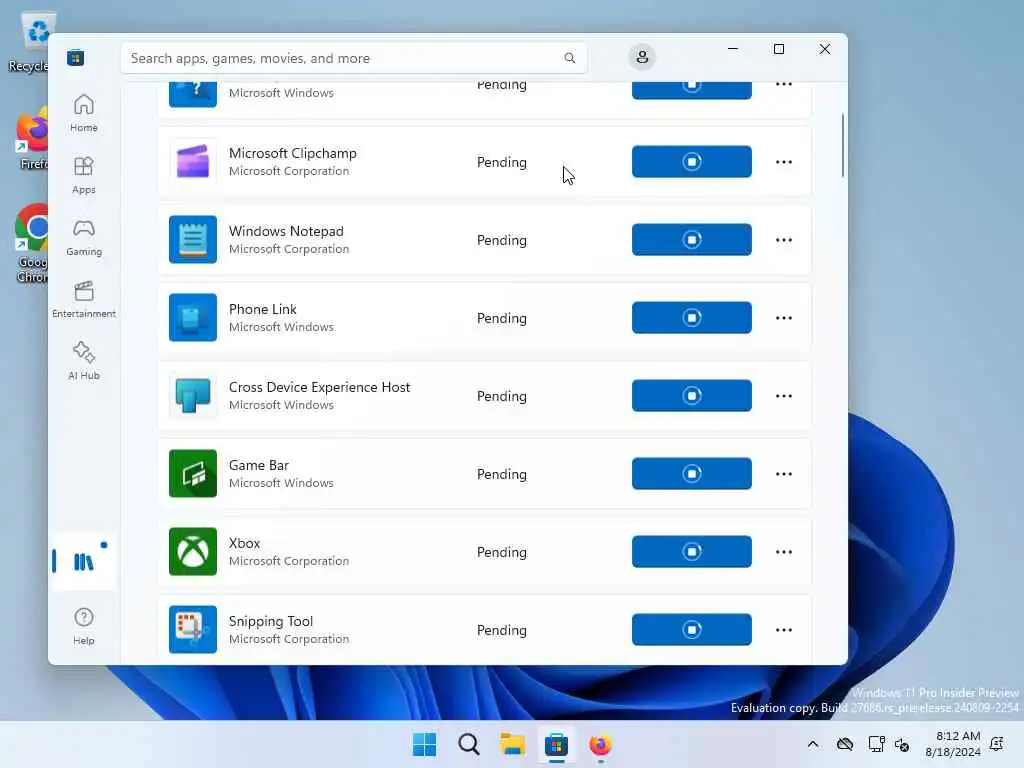
Task: Click the Phone Link app icon
Action: (x=193, y=317)
